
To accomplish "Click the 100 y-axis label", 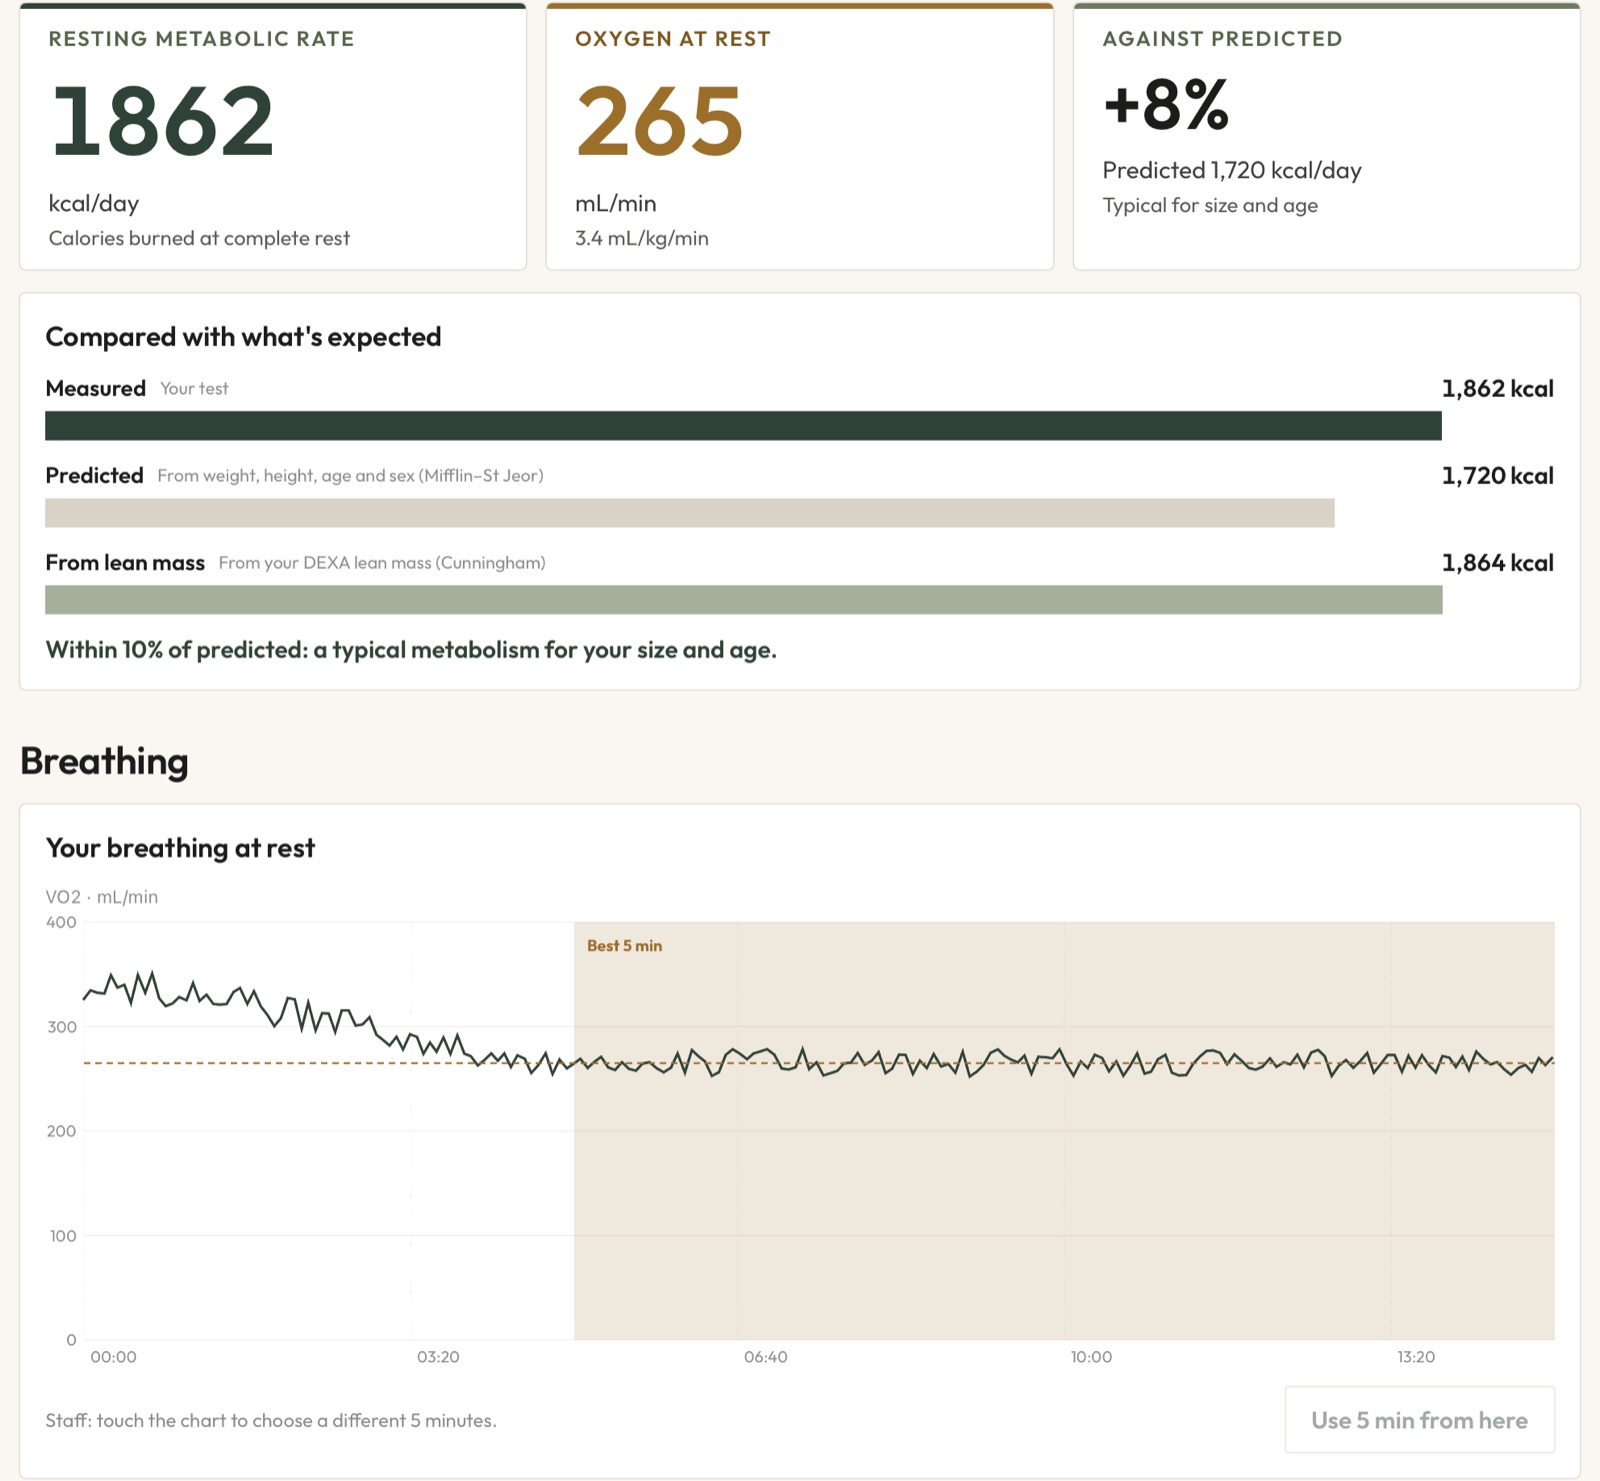I will [x=63, y=1236].
